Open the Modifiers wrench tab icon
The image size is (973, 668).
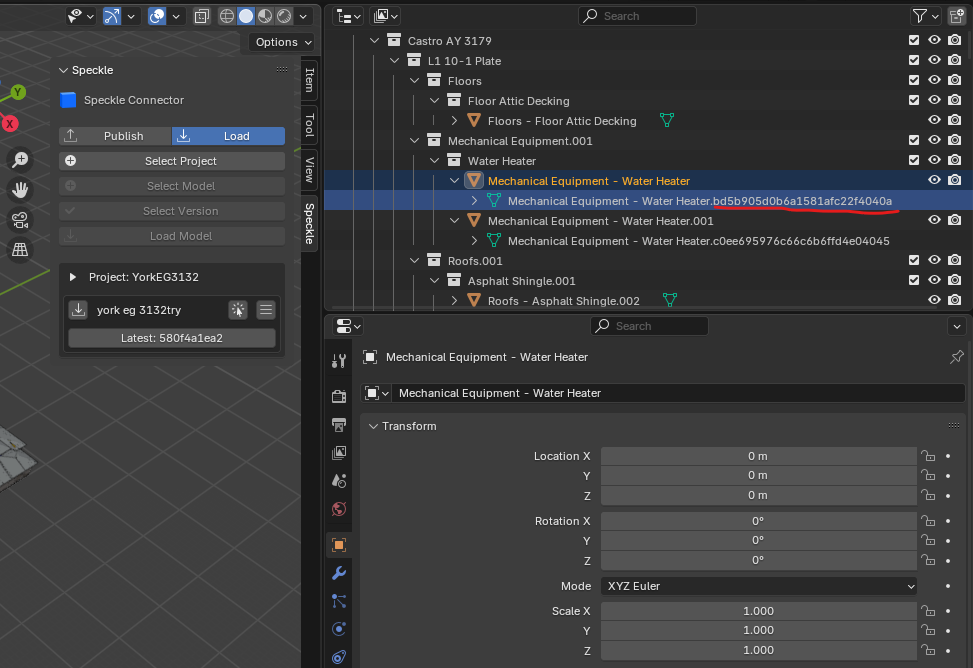click(x=339, y=573)
